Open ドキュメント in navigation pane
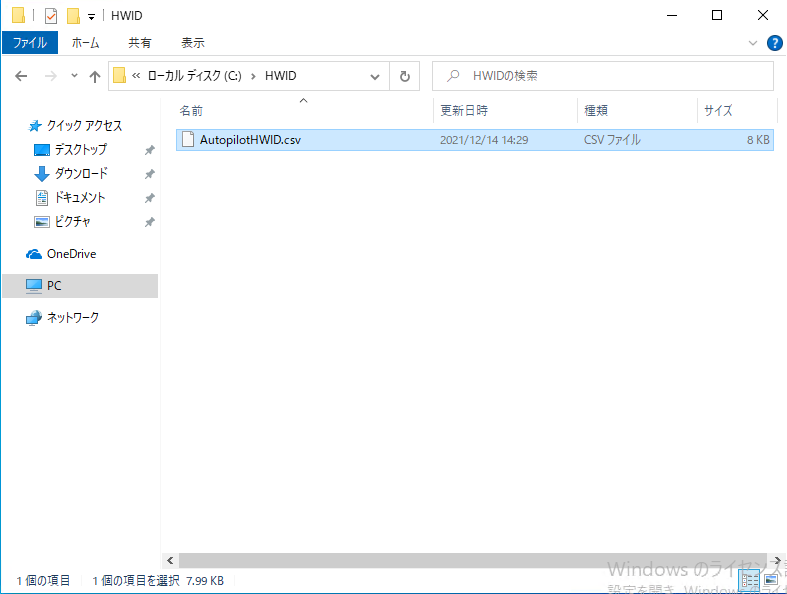Viewport: 787px width, 594px height. 80,197
